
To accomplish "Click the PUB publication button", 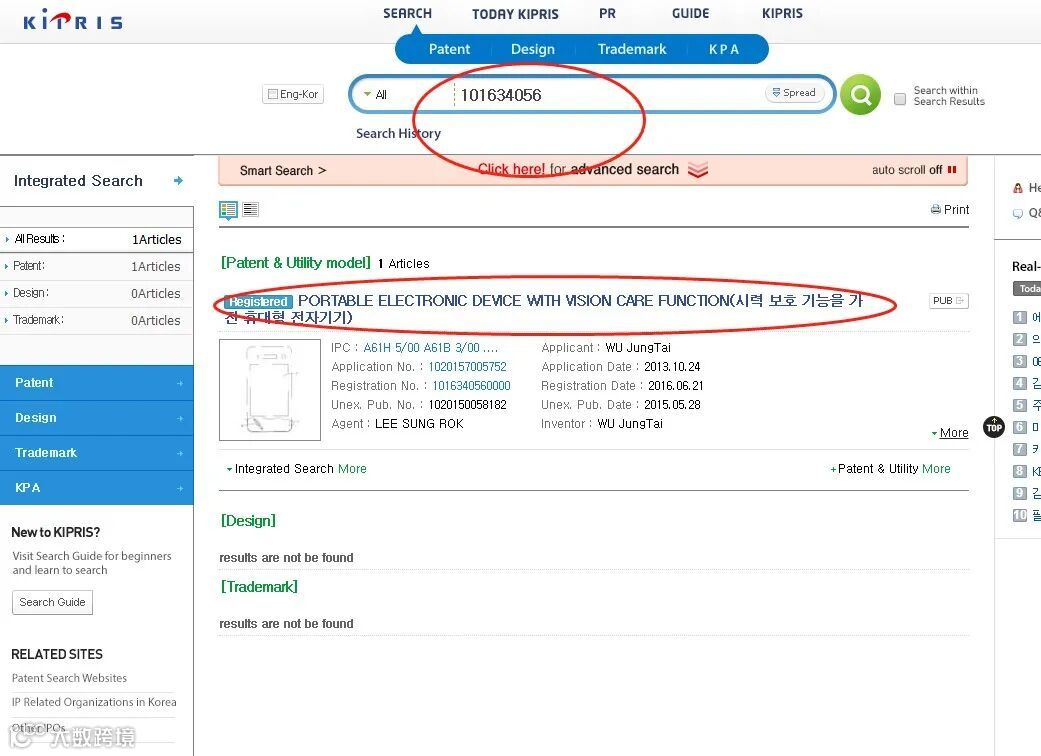I will (948, 301).
